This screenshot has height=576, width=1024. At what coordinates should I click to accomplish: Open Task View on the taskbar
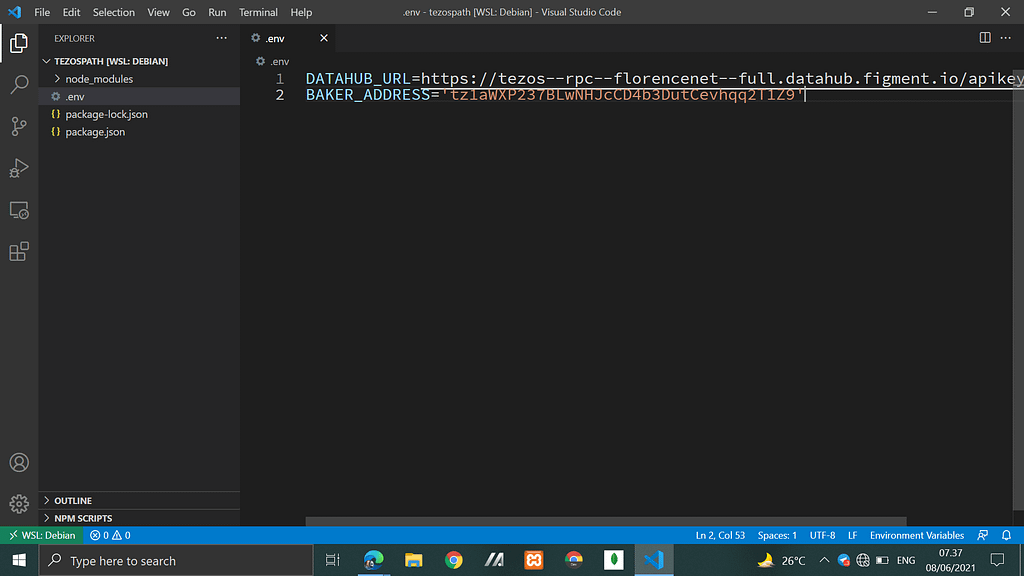(x=332, y=560)
